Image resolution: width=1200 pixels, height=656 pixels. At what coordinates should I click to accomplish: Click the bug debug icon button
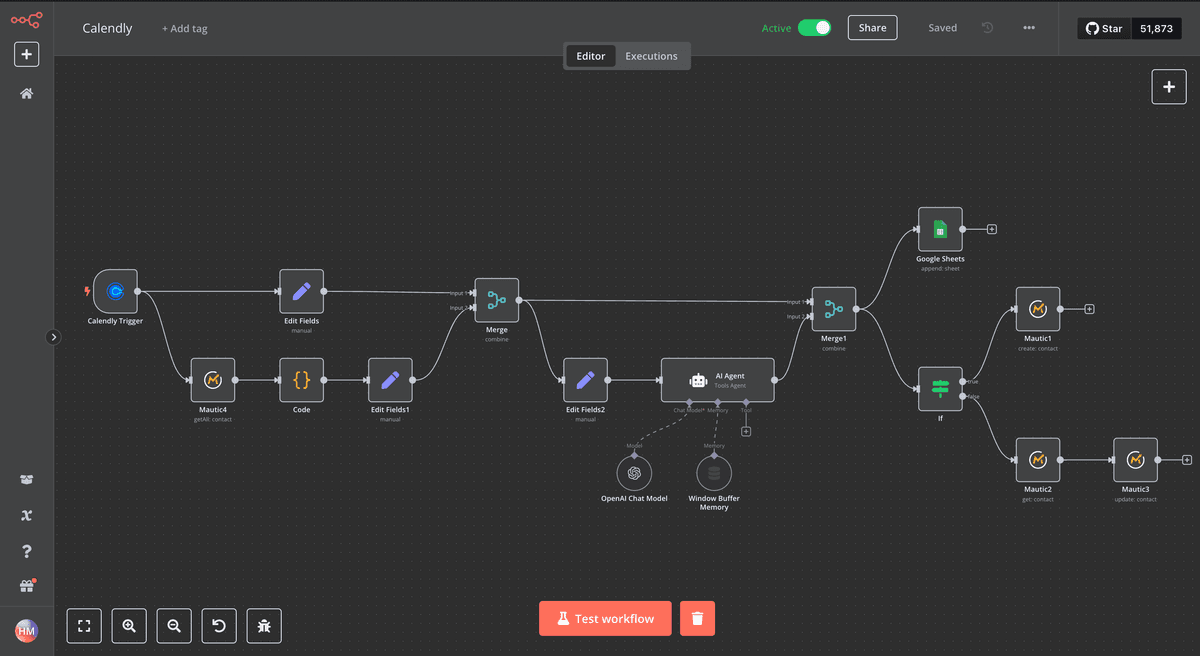pyautogui.click(x=264, y=626)
